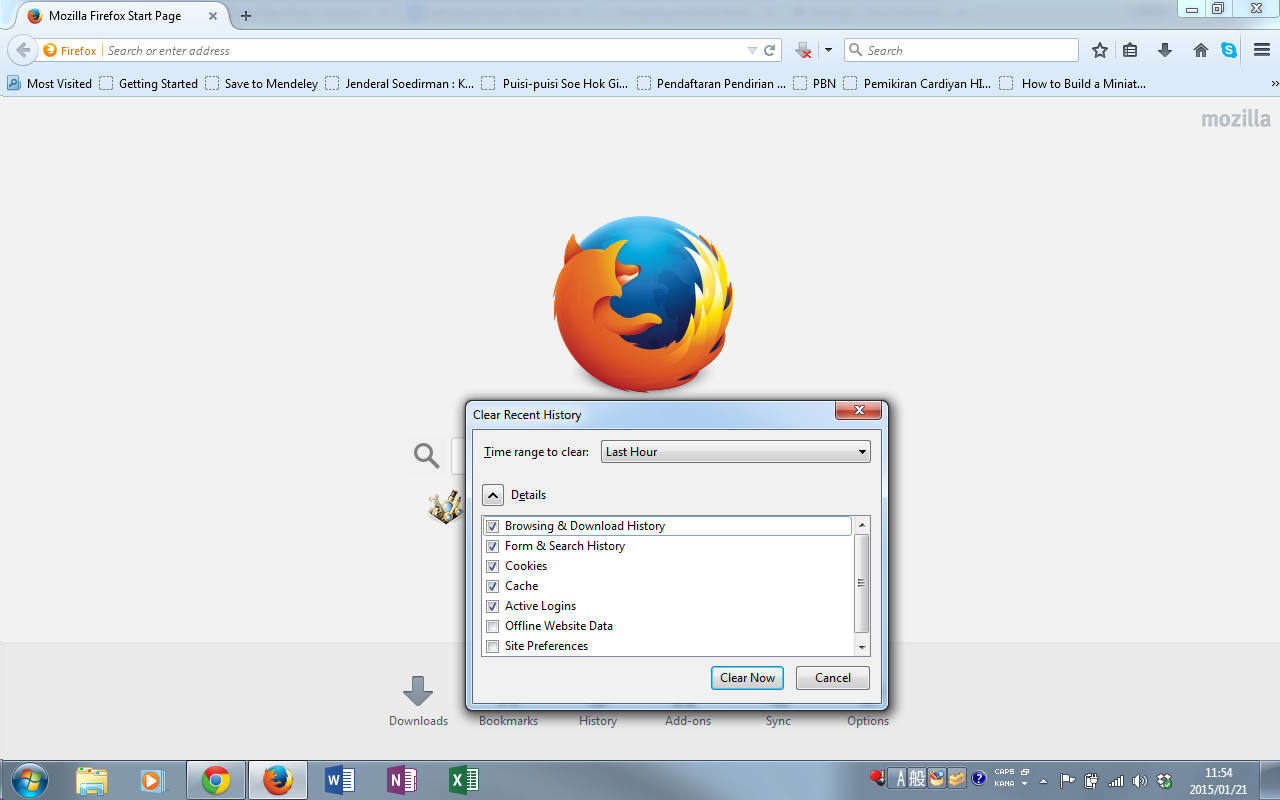
Task: Open Most Visited bookmarks menu
Action: (x=50, y=84)
